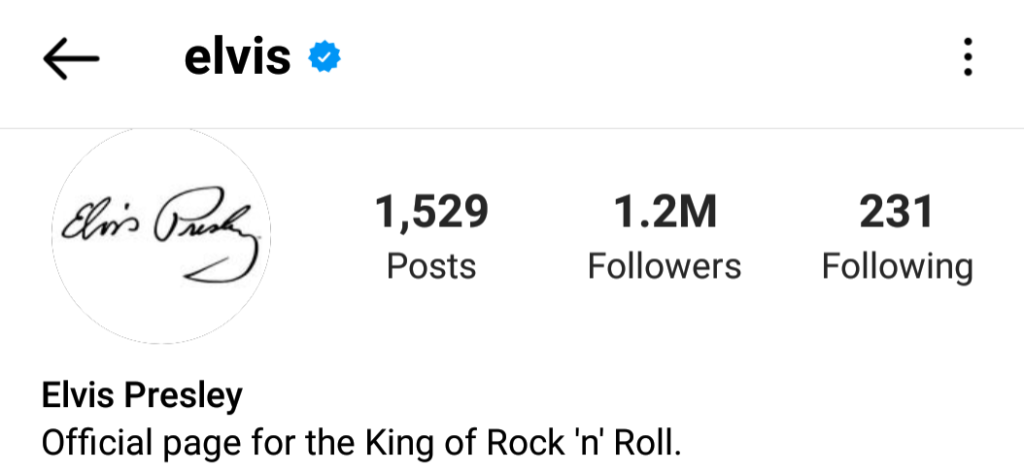Screen dimensions: 1024x474
Task: Click the 231 following count
Action: point(896,213)
